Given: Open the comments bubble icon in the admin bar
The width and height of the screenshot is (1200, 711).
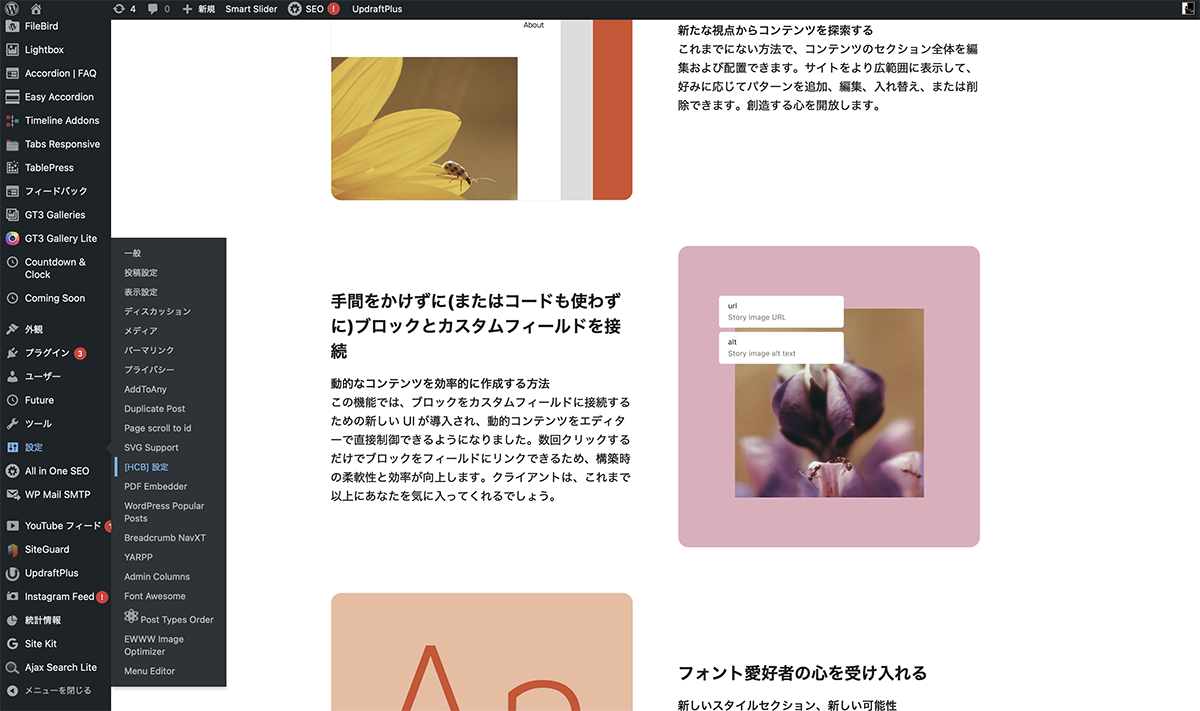Looking at the screenshot, I should [x=158, y=9].
